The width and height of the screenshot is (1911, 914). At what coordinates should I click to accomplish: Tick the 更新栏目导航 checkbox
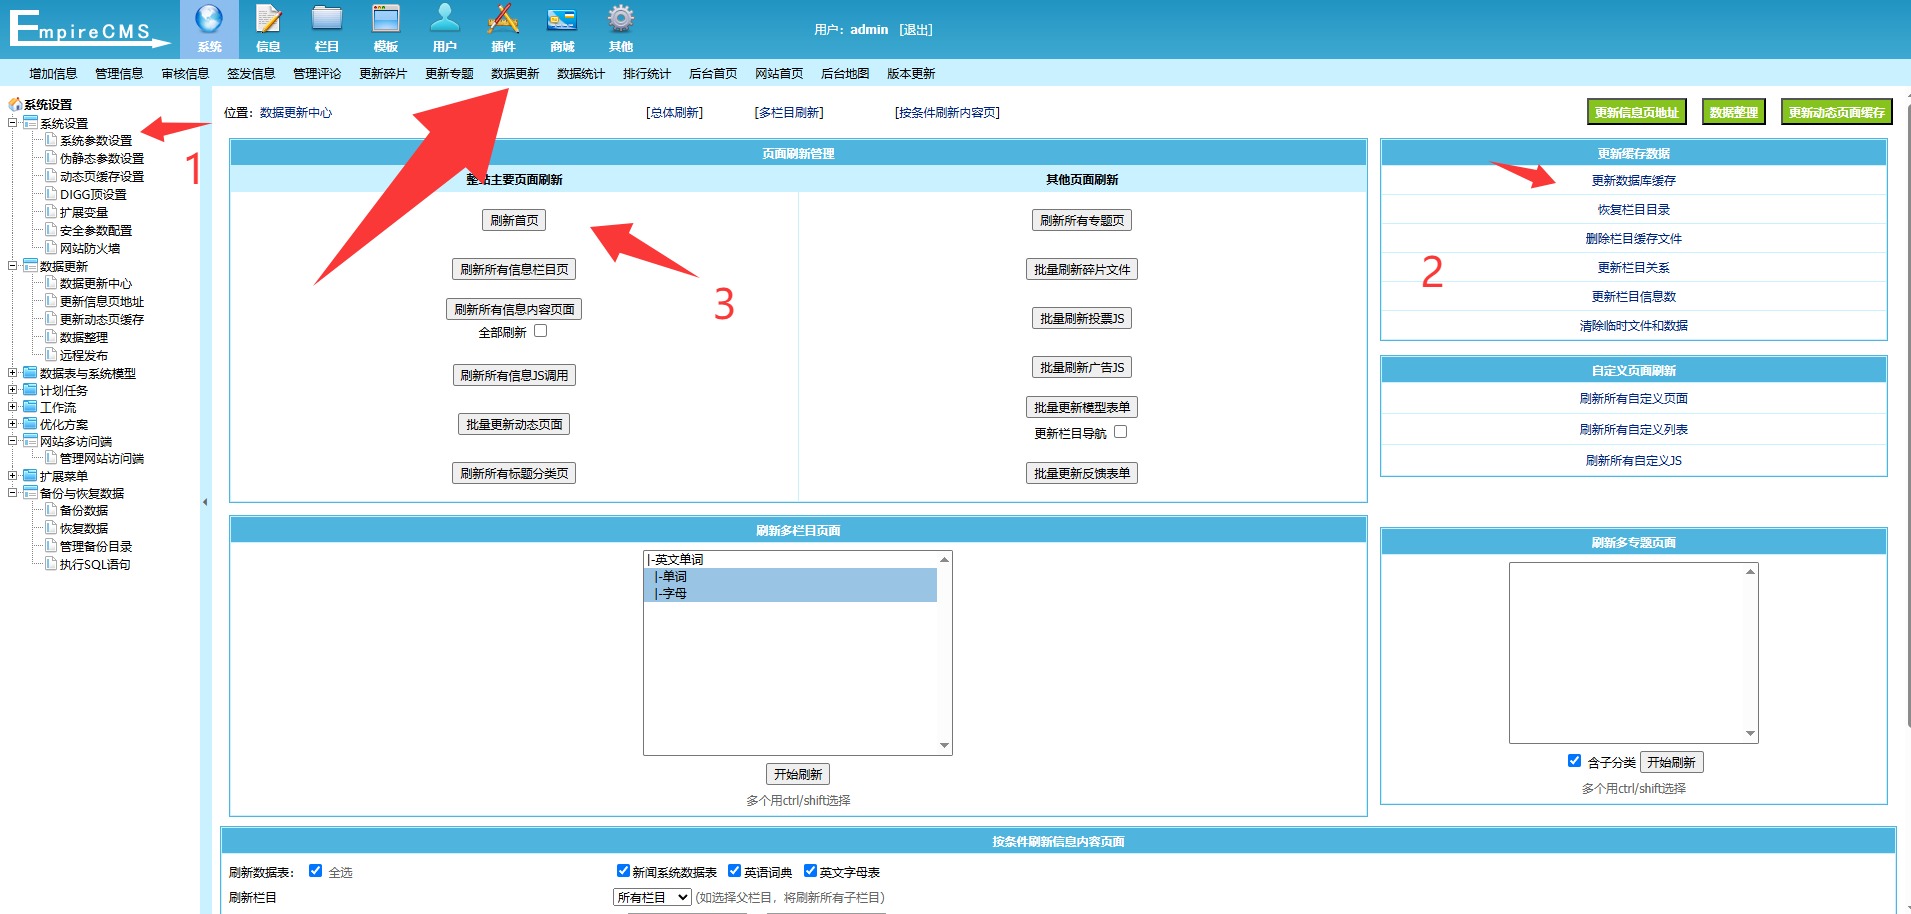1121,432
